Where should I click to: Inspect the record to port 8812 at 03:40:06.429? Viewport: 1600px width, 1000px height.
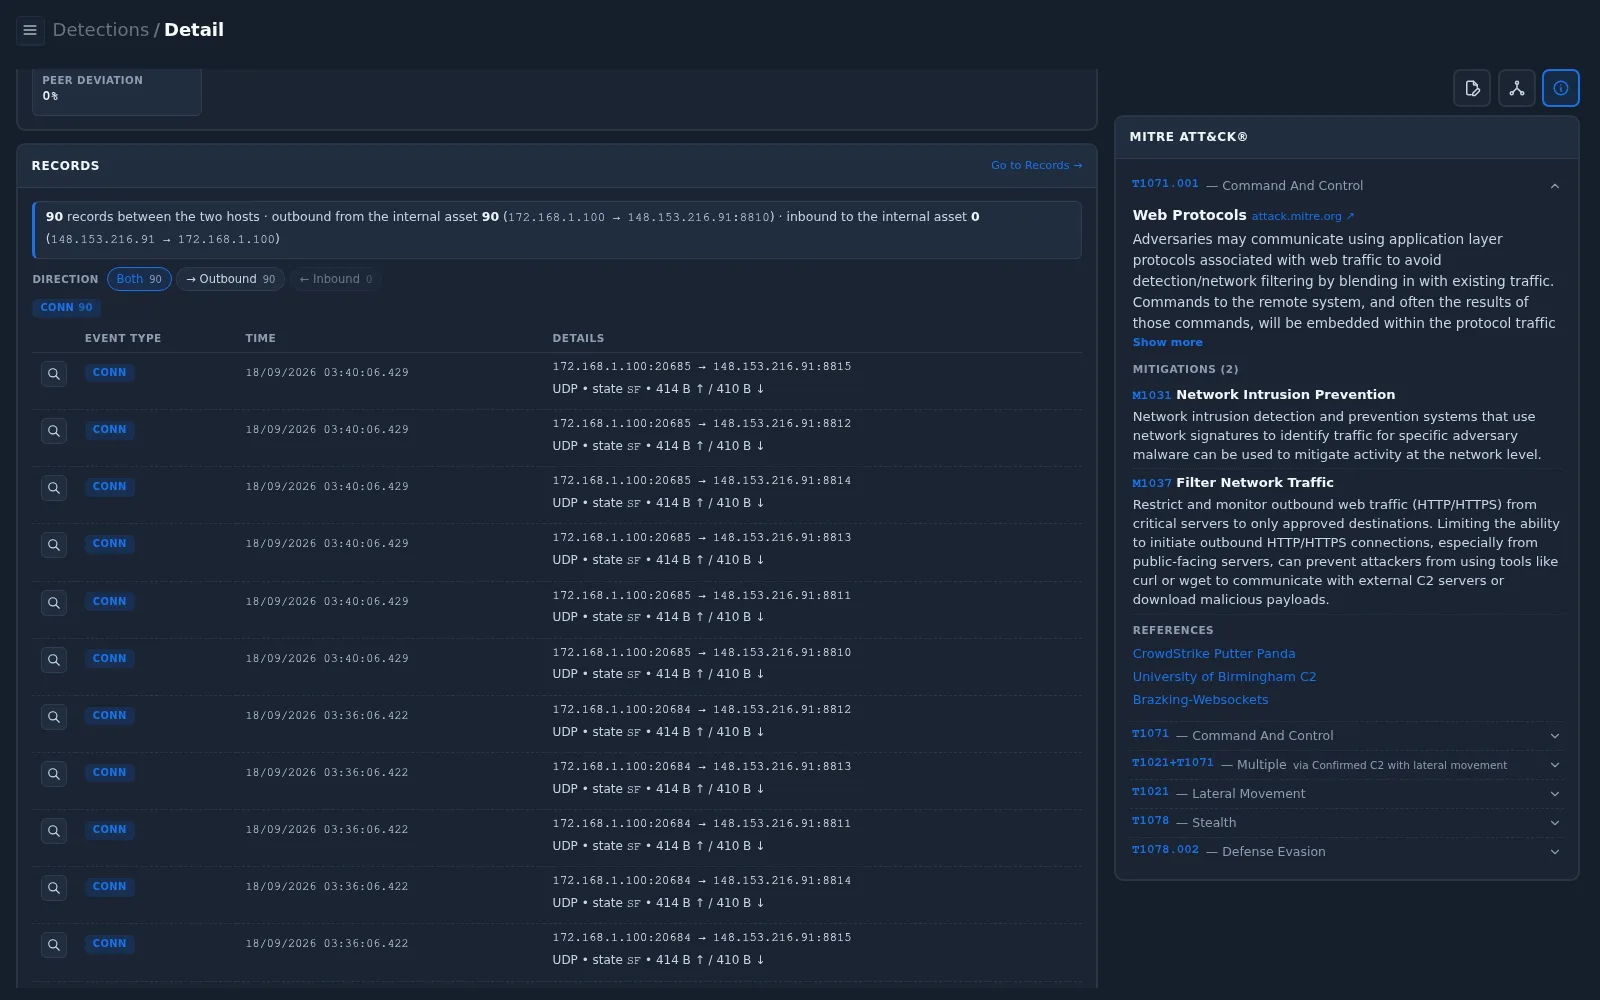(x=54, y=431)
